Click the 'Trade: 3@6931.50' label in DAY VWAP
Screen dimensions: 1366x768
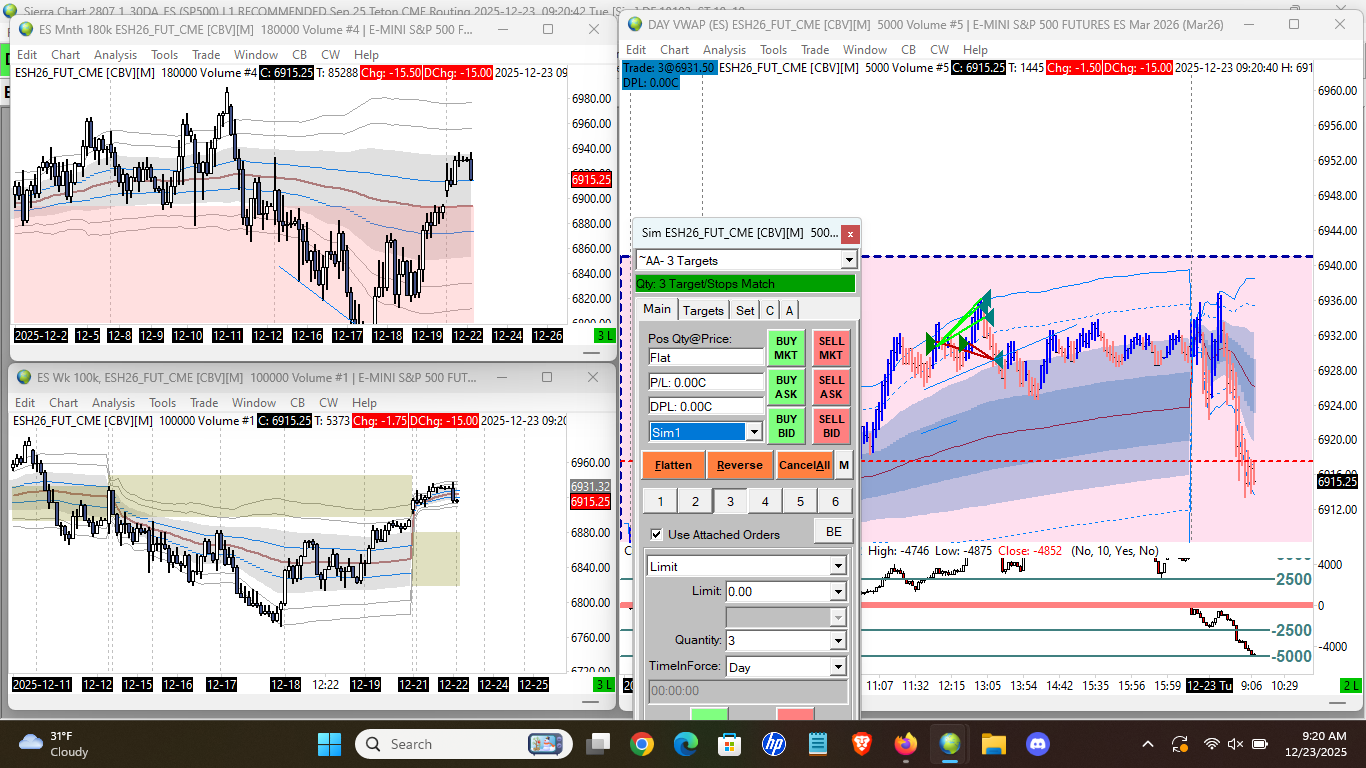(669, 67)
